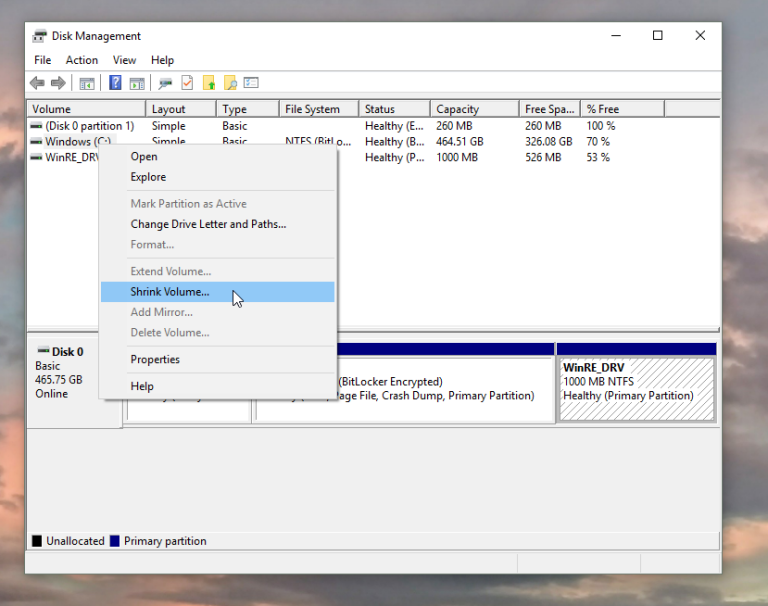
Task: Click the disk rescan/connect toolbar icon
Action: (x=165, y=84)
